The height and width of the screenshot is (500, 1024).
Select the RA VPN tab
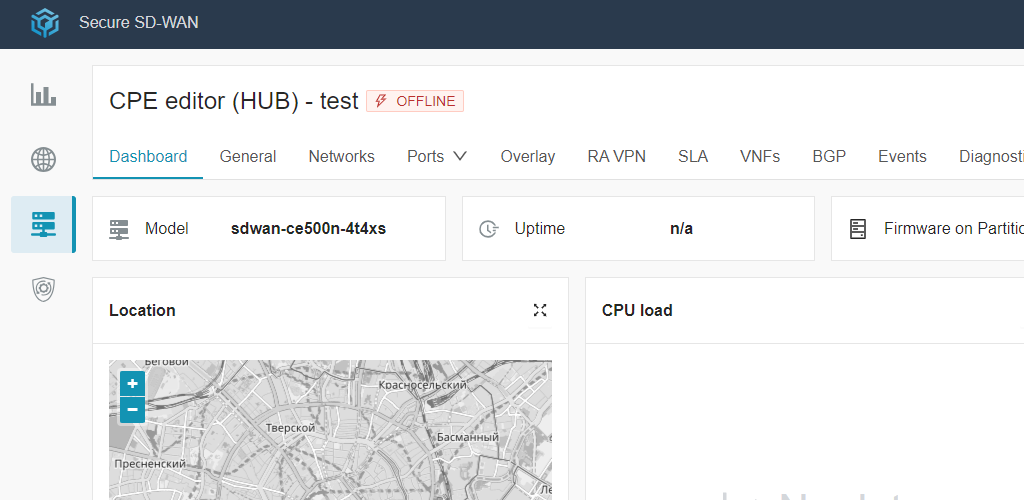[616, 156]
